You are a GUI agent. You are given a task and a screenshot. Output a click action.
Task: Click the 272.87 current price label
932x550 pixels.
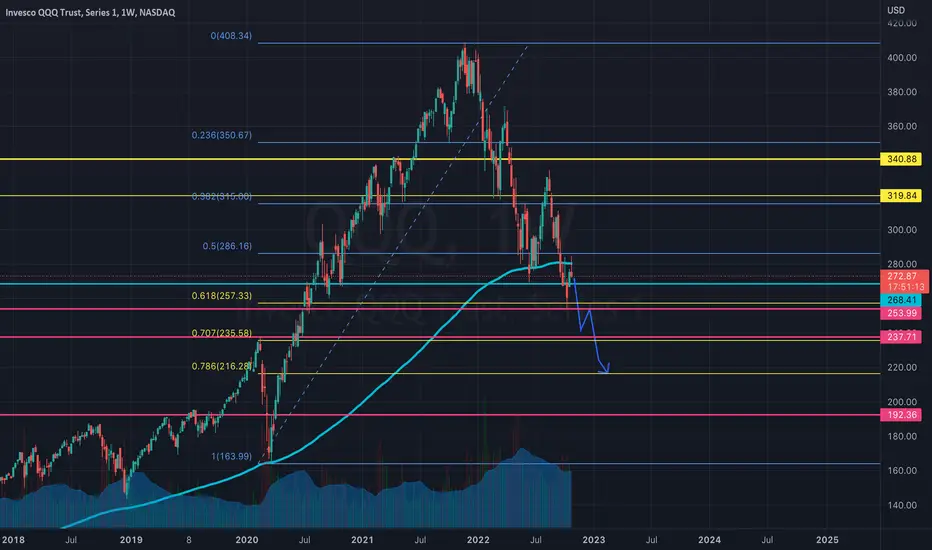coord(904,276)
